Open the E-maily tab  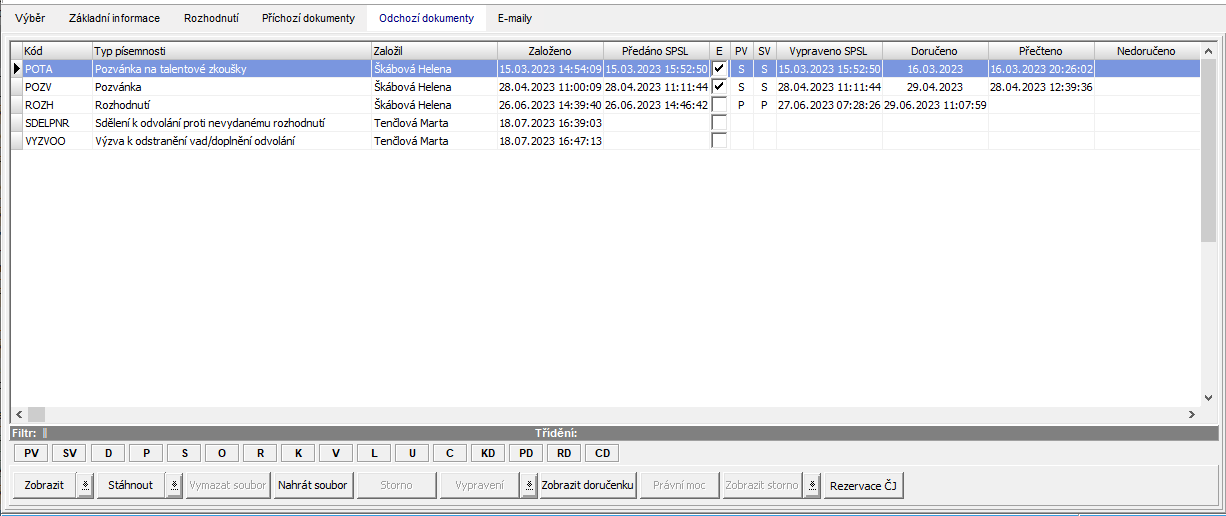click(x=515, y=18)
